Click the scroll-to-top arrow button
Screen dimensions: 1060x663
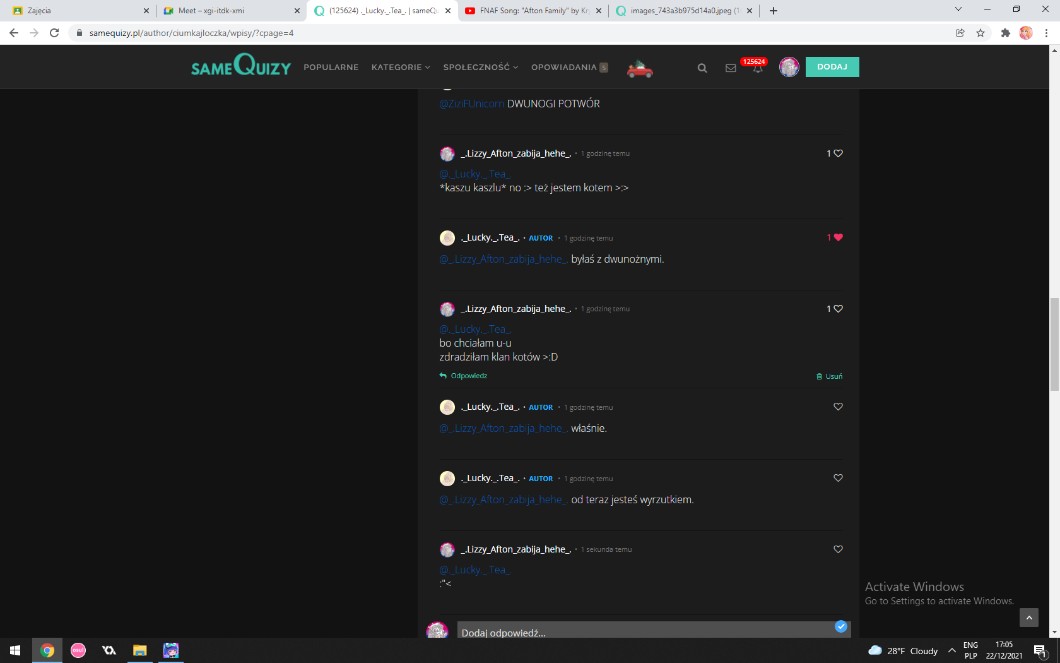pyautogui.click(x=1029, y=617)
